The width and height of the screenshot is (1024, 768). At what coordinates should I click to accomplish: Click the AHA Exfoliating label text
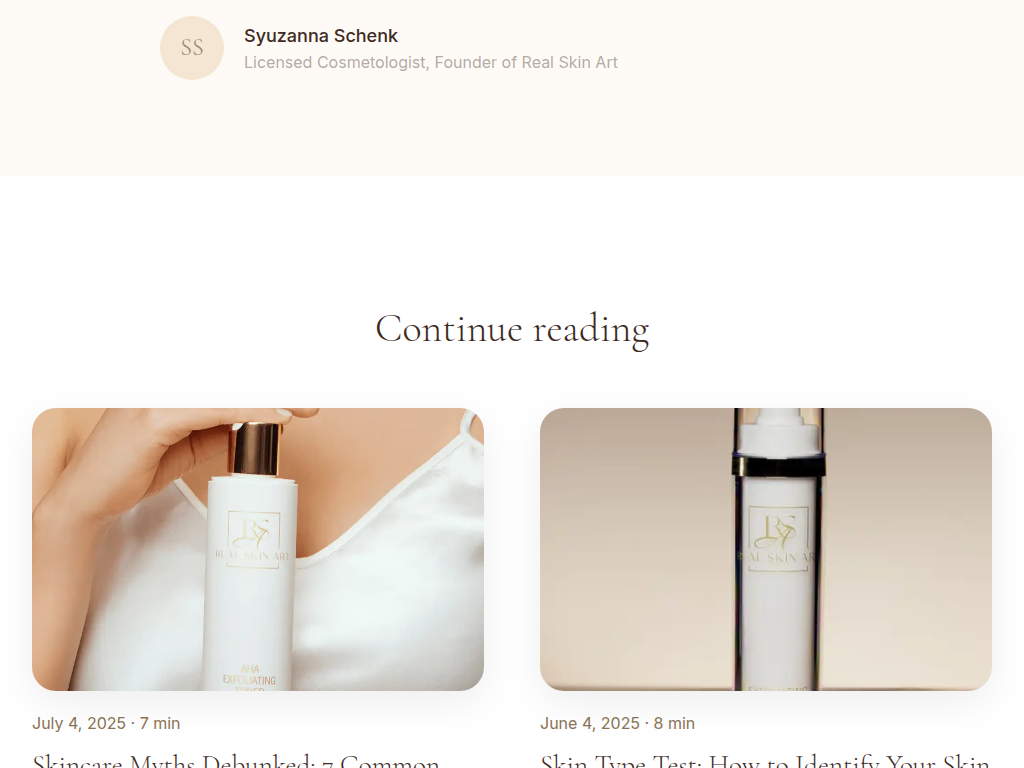pyautogui.click(x=249, y=676)
